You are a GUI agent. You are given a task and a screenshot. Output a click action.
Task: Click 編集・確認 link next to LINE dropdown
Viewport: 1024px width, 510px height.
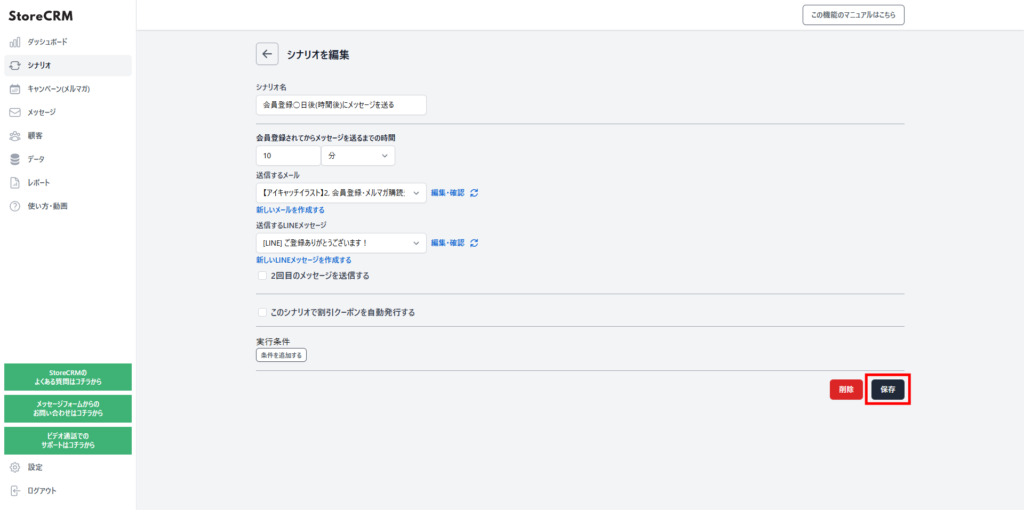point(447,243)
